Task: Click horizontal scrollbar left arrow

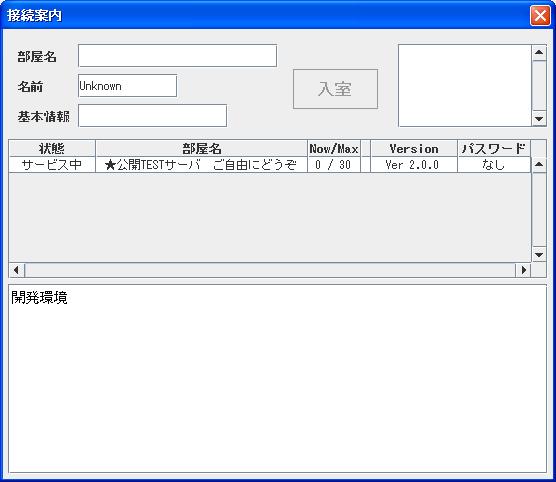Action: (16, 270)
